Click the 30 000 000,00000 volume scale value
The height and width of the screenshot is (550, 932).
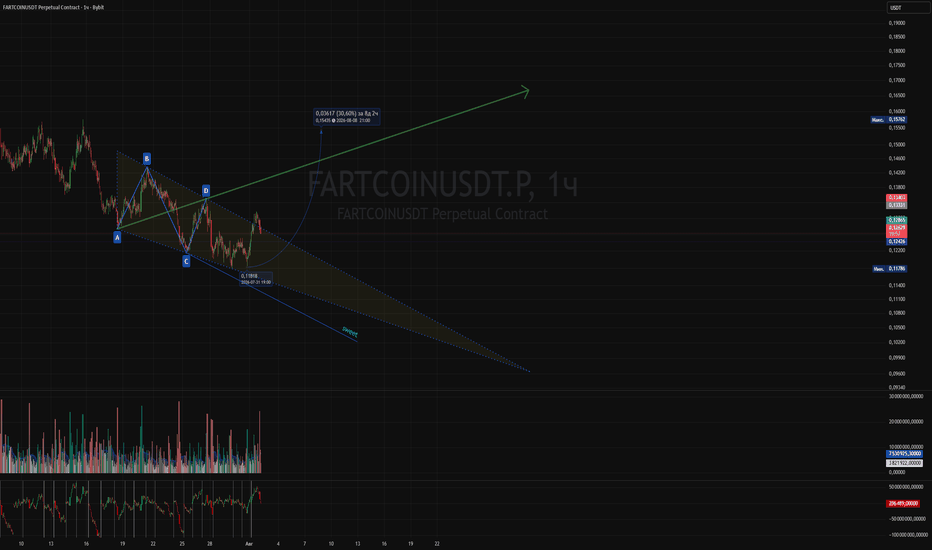[906, 396]
